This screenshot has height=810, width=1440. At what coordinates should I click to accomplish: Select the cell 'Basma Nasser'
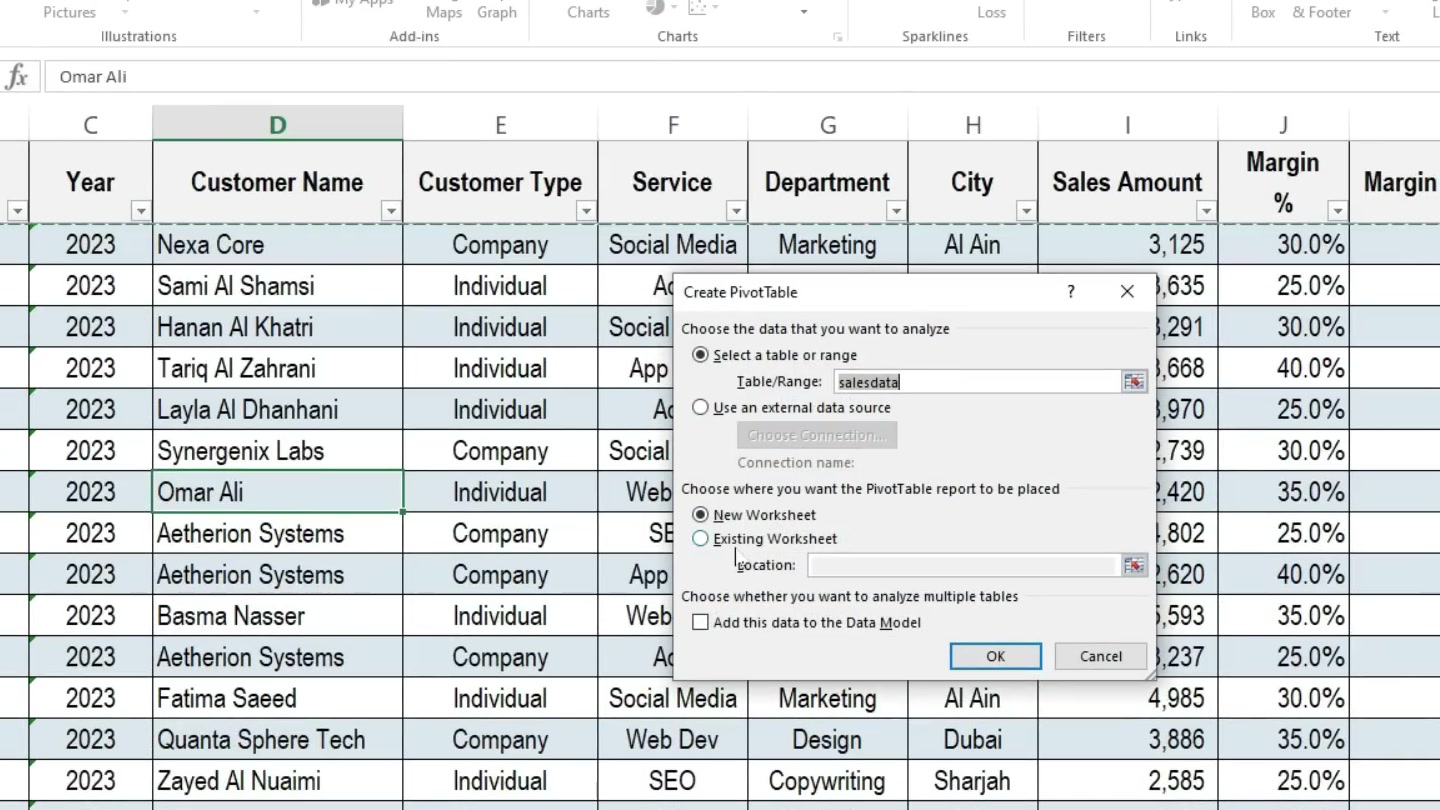click(x=277, y=616)
